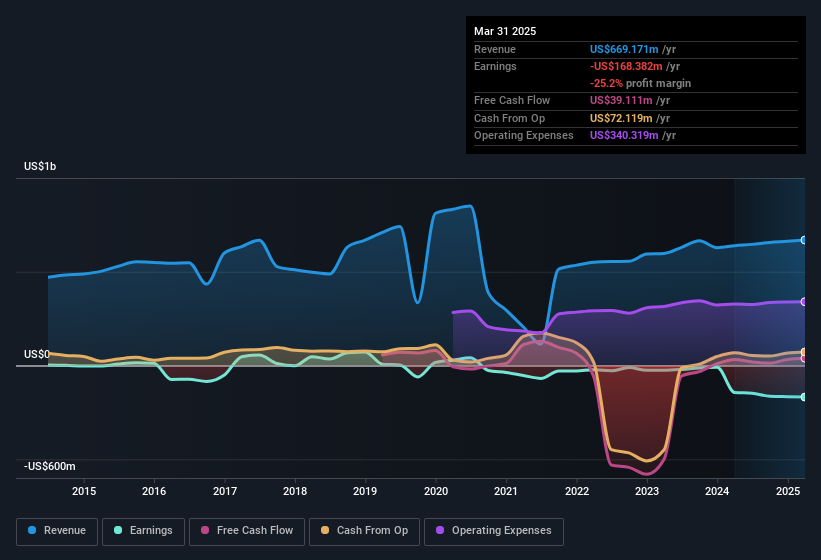This screenshot has height=560, width=821.
Task: Select the 2015 x-axis label
Action: coord(84,491)
